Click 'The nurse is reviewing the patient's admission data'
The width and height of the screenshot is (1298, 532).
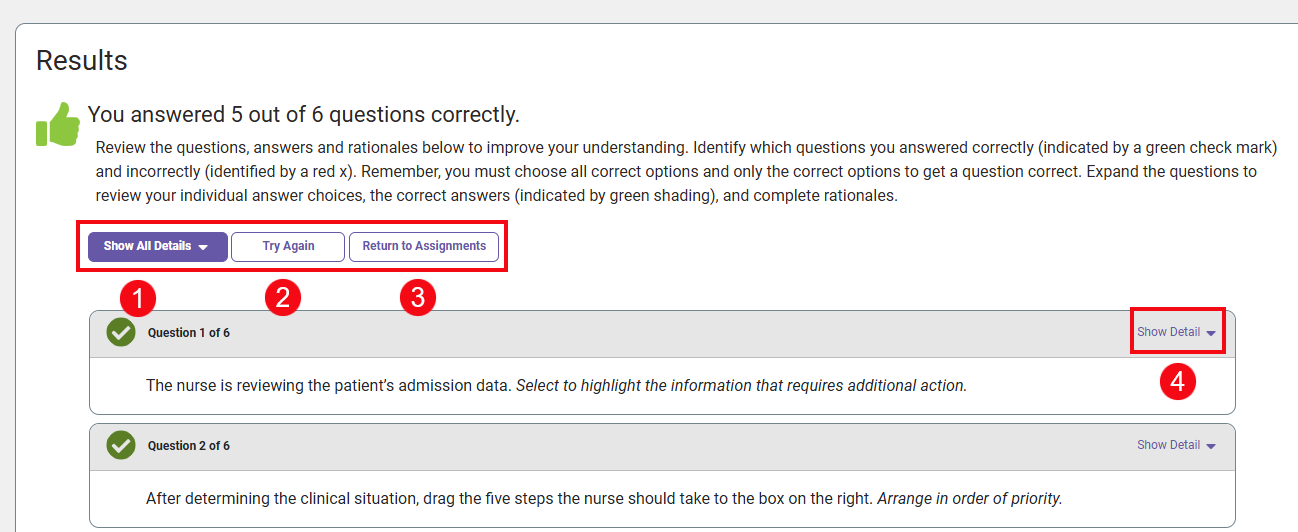[329, 385]
